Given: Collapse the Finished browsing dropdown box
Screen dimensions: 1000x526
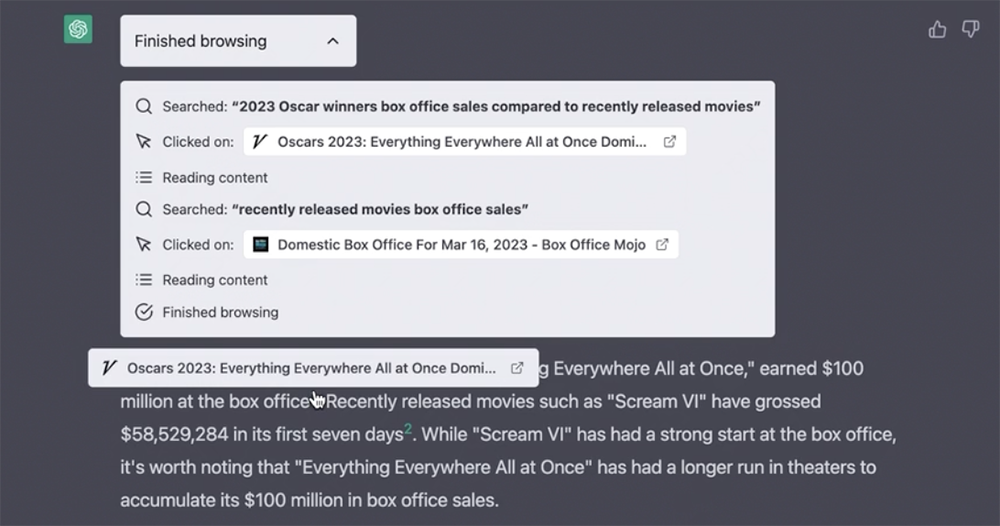Looking at the screenshot, I should (238, 41).
